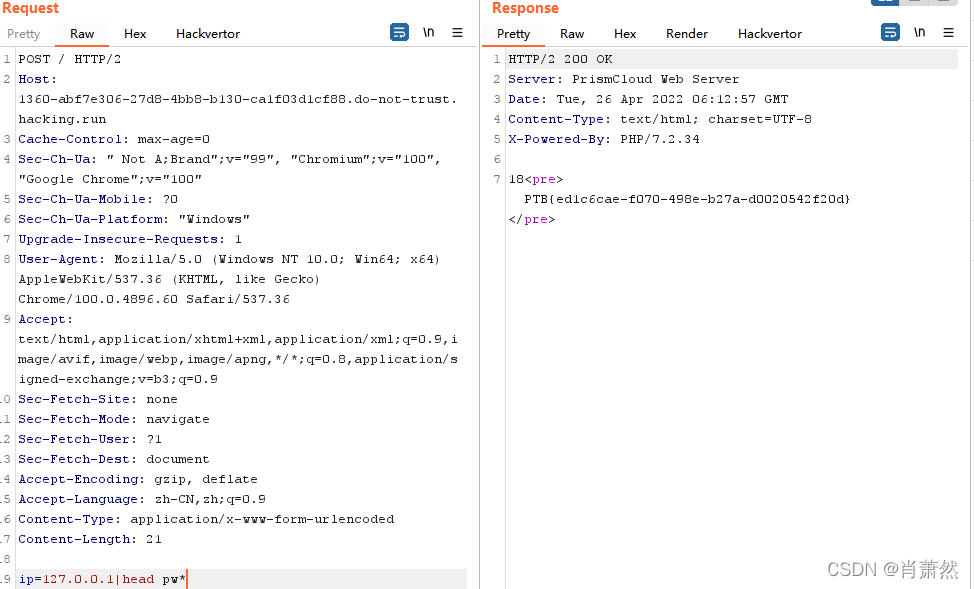
Task: Toggle show non-printable \n icon in Response
Action: tap(919, 32)
